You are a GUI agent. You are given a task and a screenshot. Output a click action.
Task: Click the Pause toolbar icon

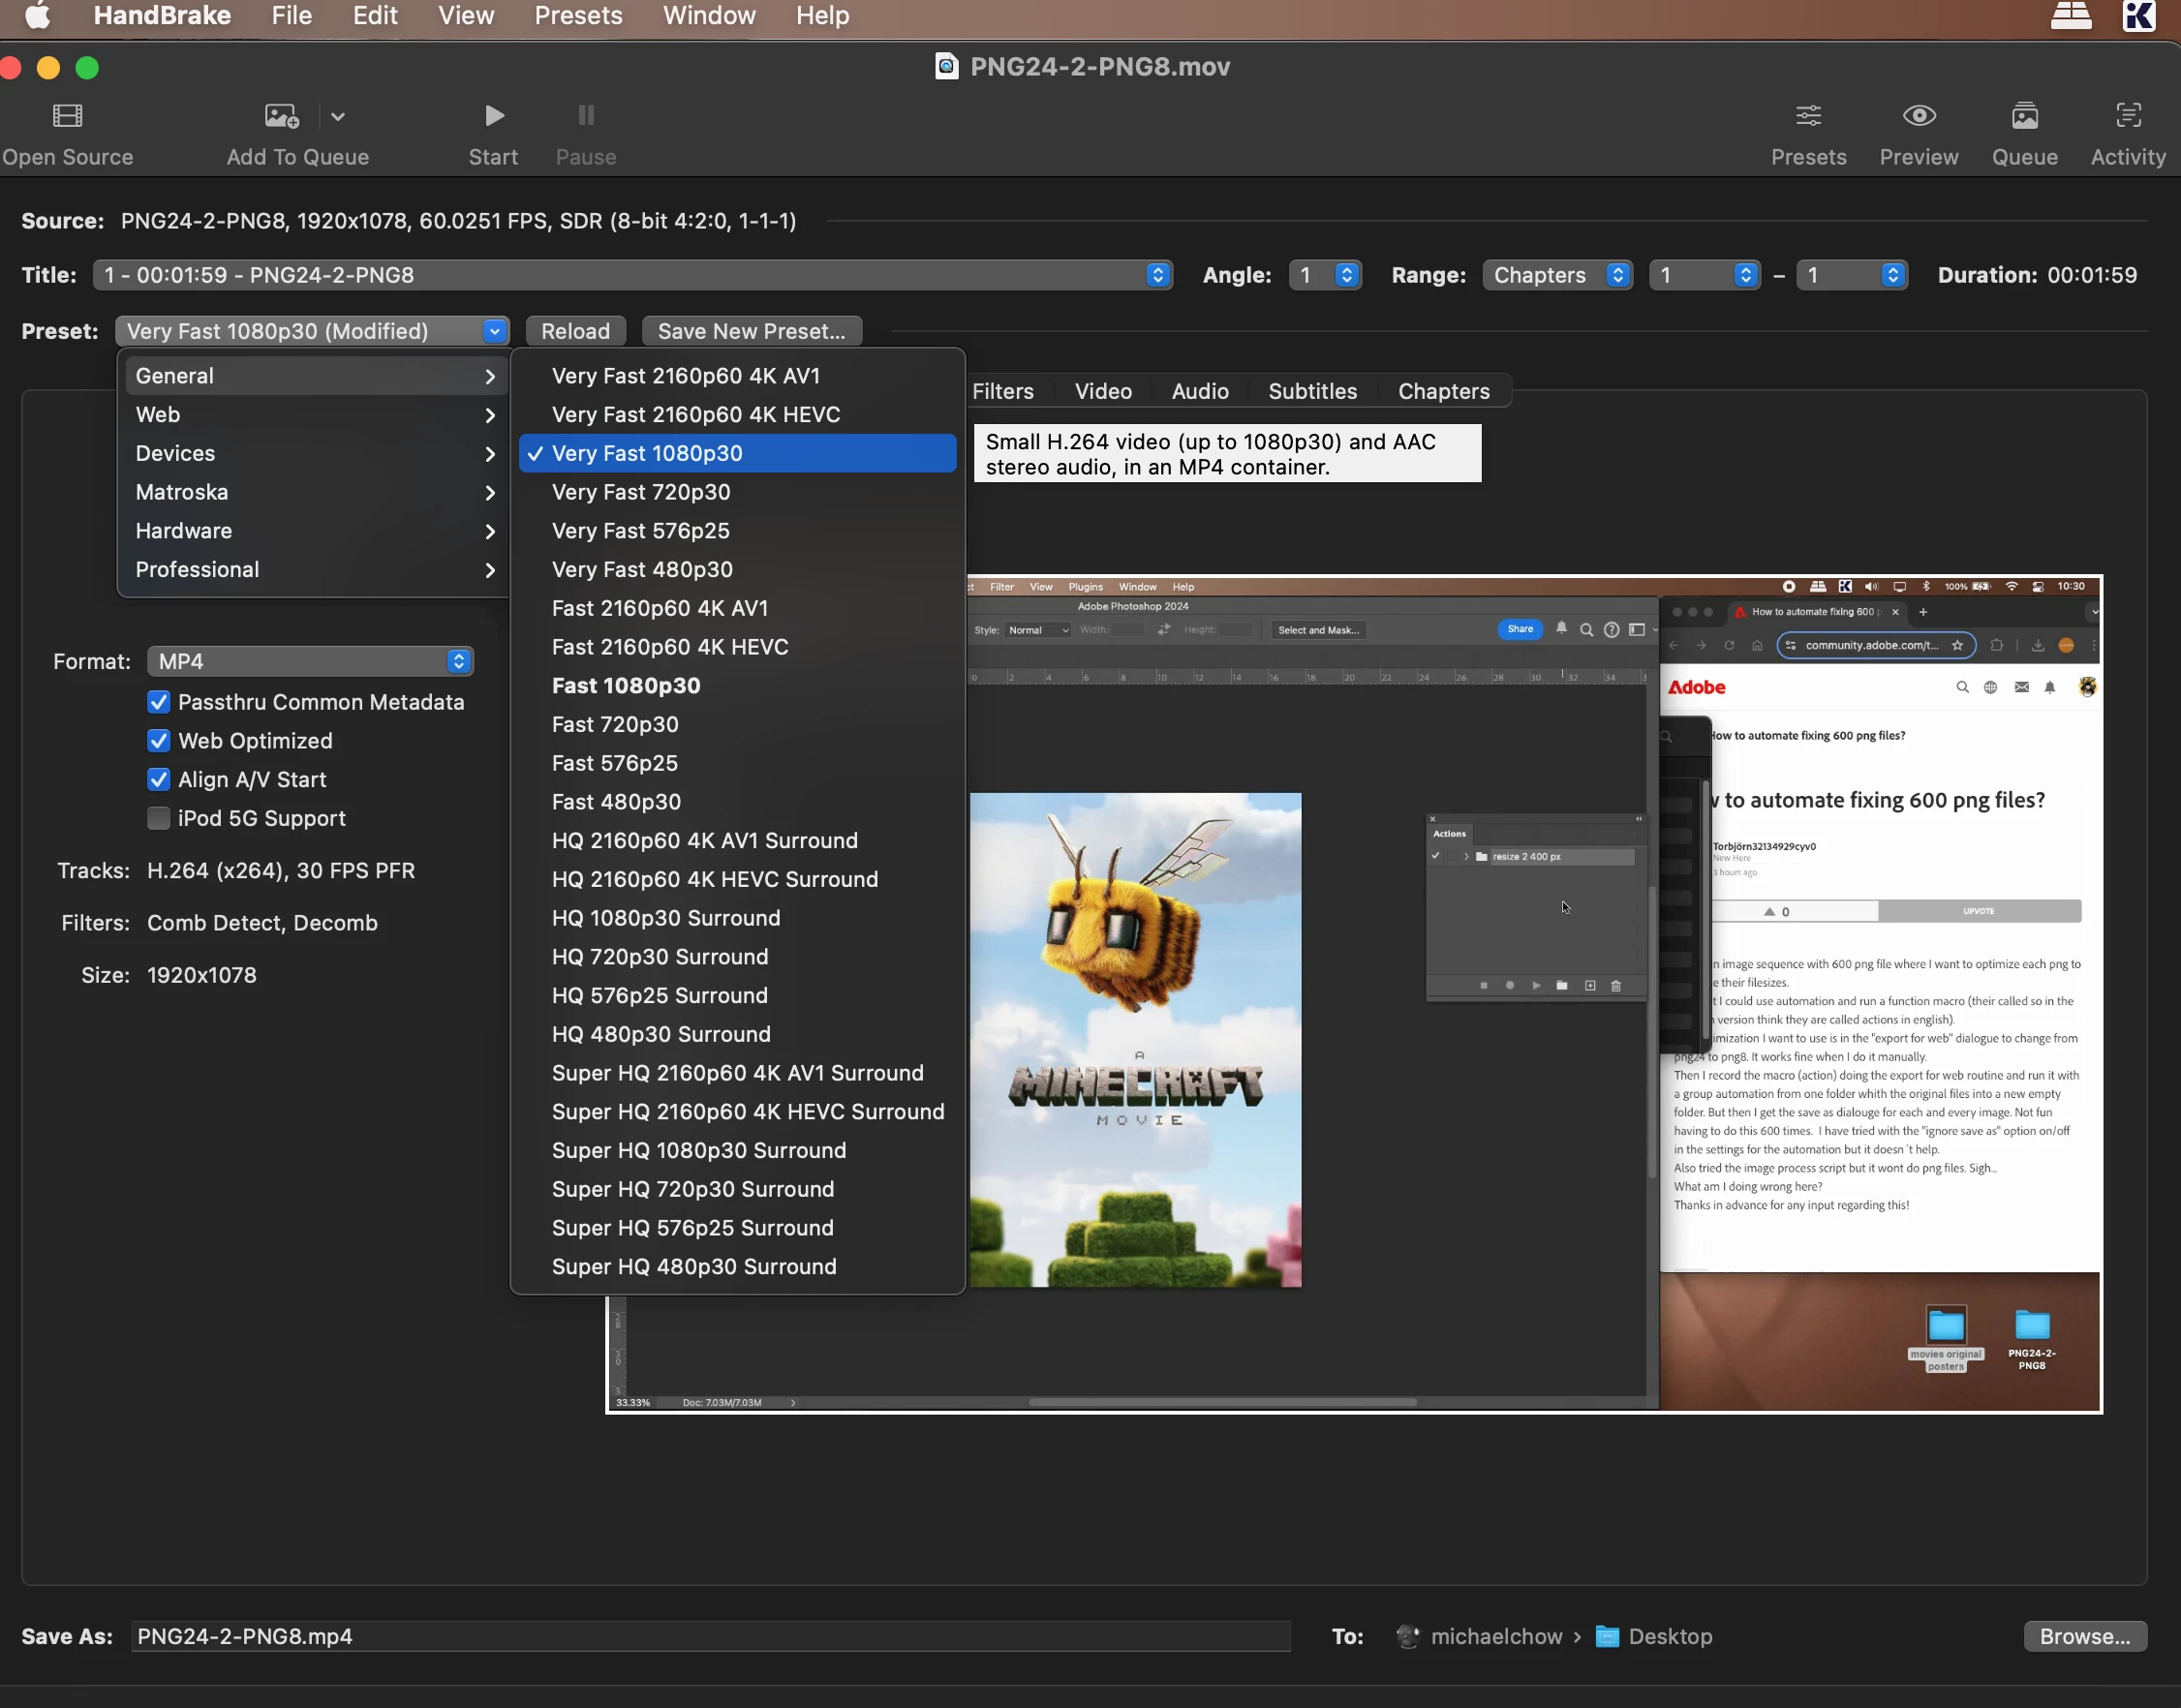586,116
